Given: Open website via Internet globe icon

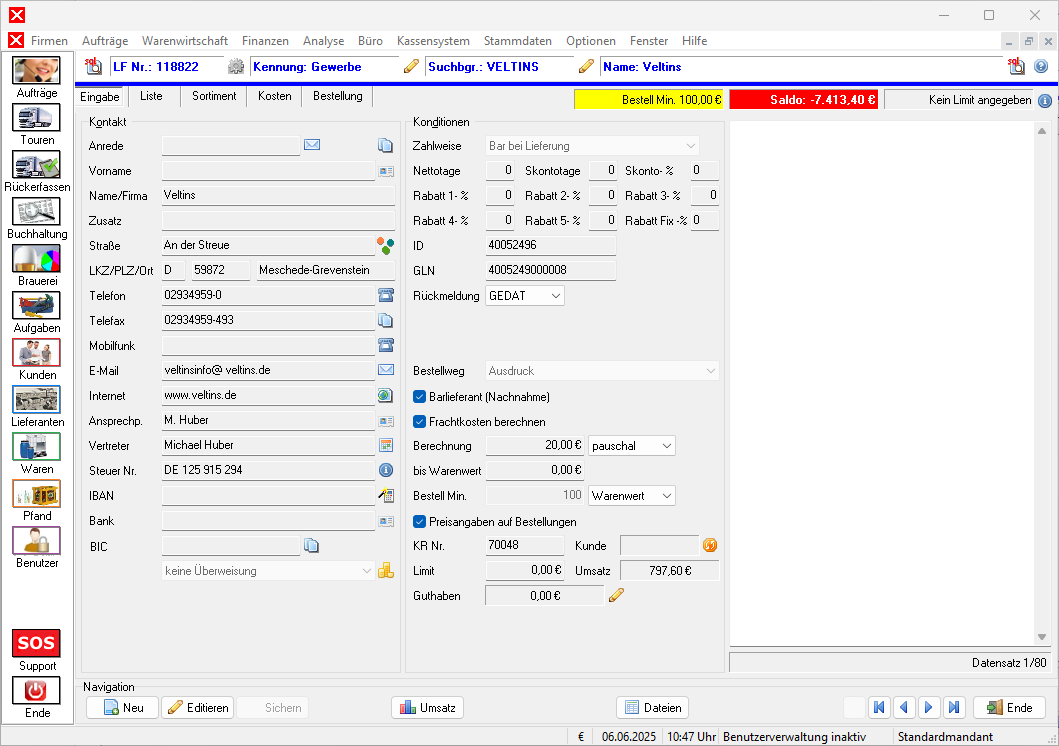Looking at the screenshot, I should click(385, 395).
